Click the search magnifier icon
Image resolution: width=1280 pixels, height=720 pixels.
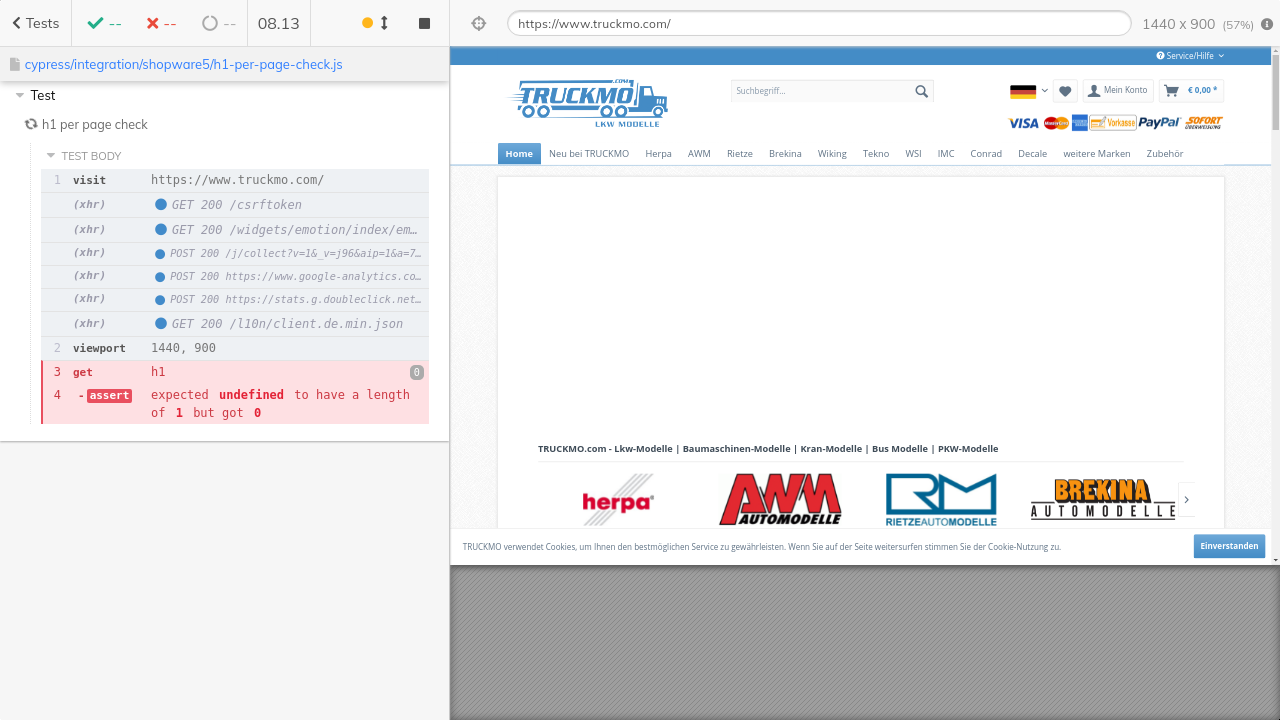click(x=921, y=91)
